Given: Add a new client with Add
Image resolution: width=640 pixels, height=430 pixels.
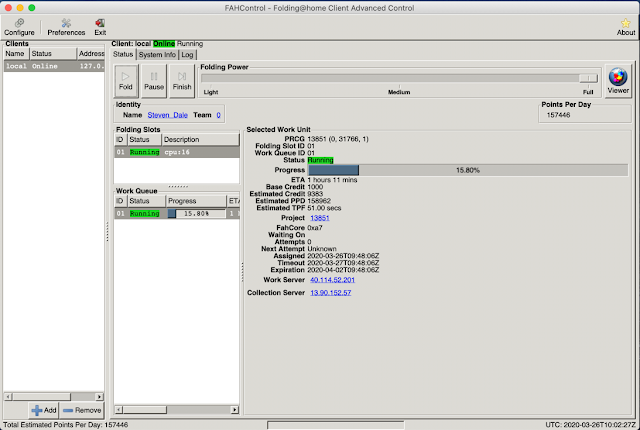Looking at the screenshot, I should (x=44, y=410).
